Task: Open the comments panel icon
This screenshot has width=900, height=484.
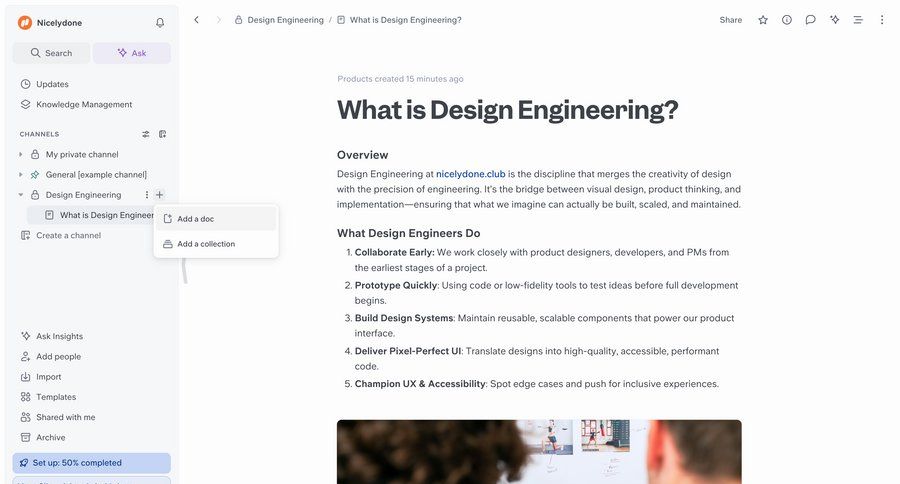Action: tap(810, 20)
